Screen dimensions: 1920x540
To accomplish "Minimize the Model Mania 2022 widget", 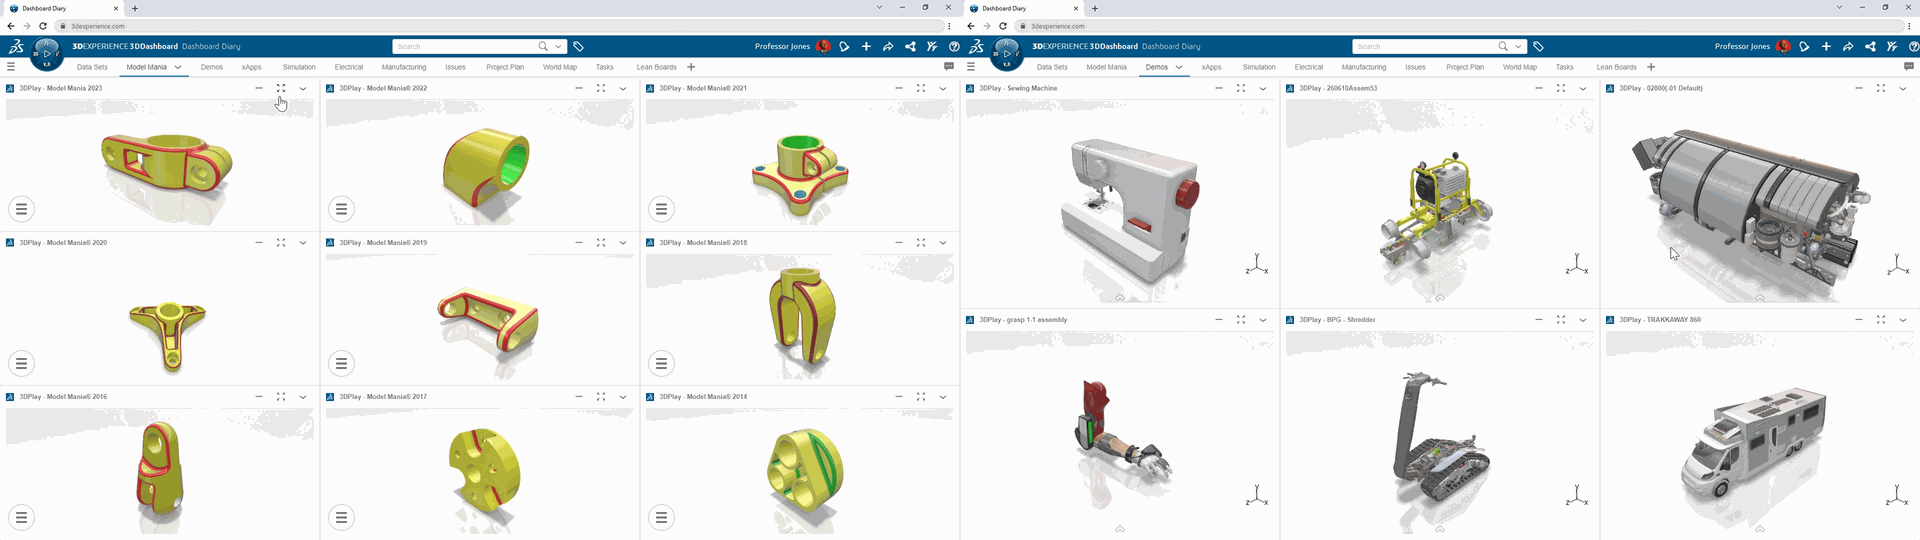I will 579,88.
